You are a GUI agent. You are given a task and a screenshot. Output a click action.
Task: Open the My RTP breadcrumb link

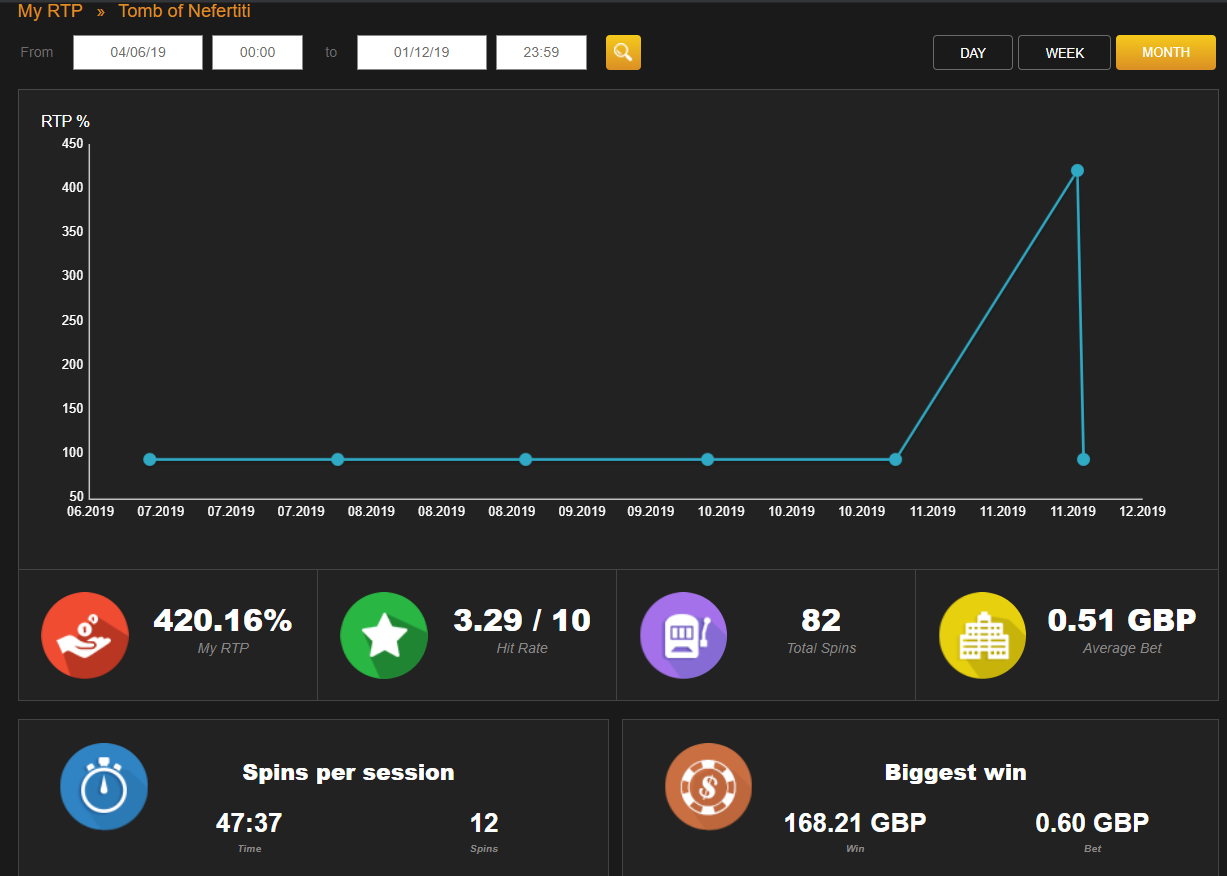[50, 12]
